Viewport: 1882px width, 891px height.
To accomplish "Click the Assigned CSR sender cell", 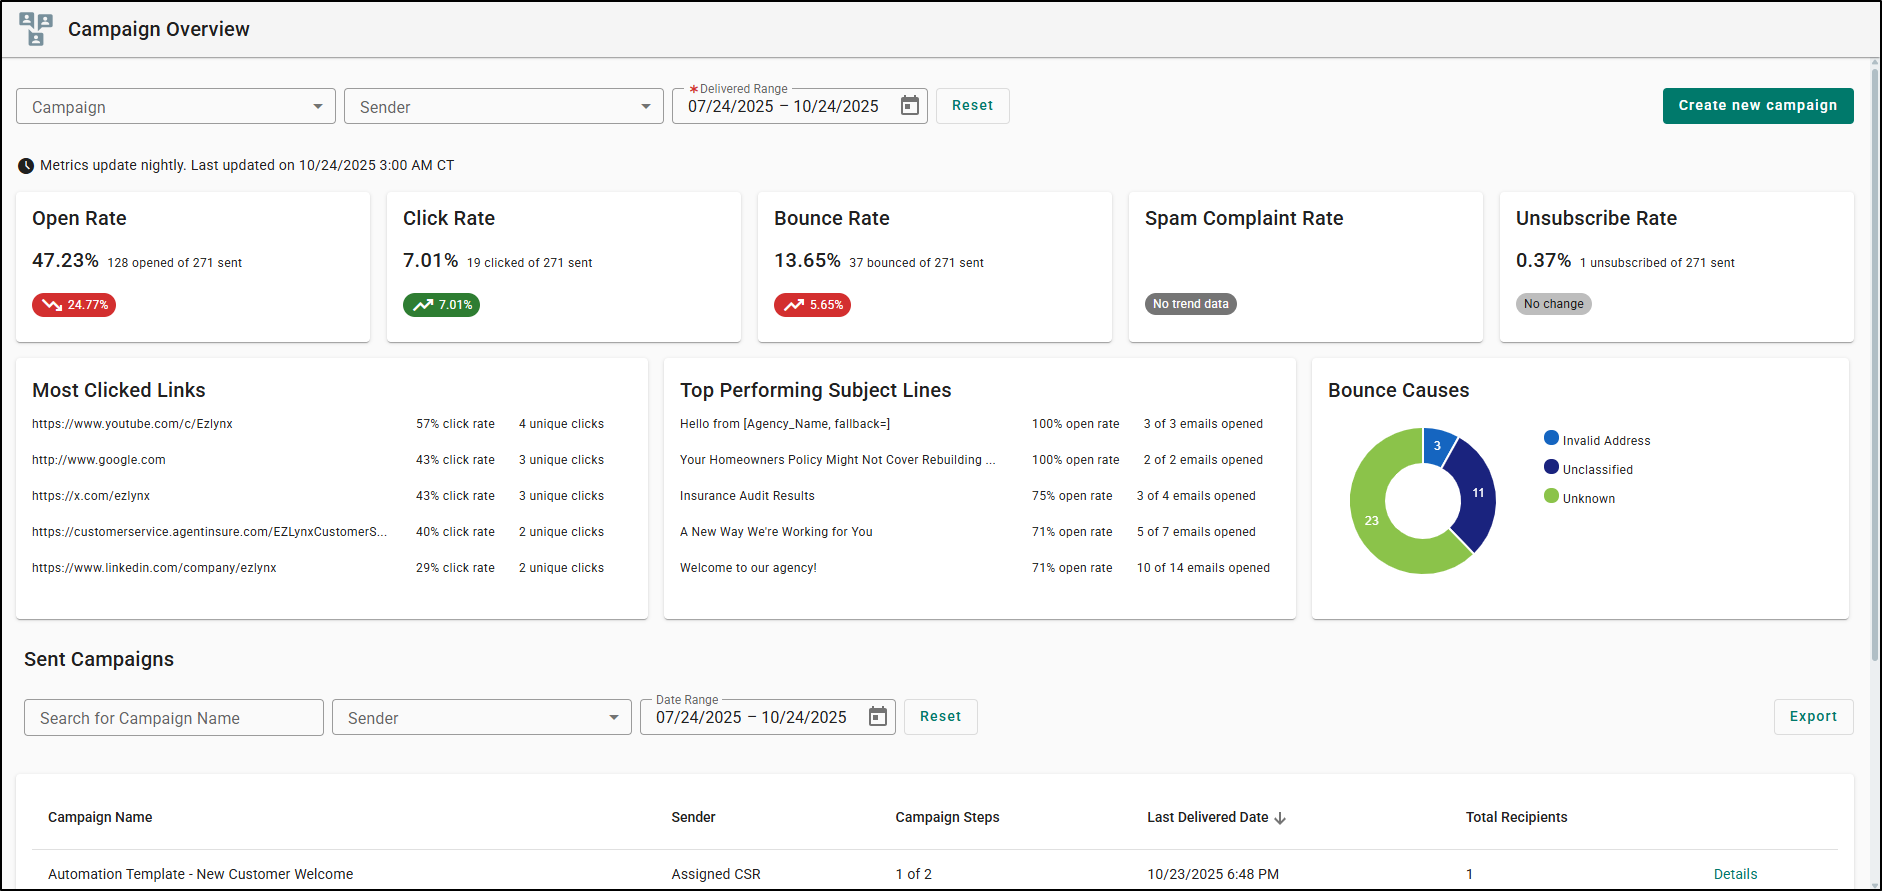I will [x=716, y=874].
